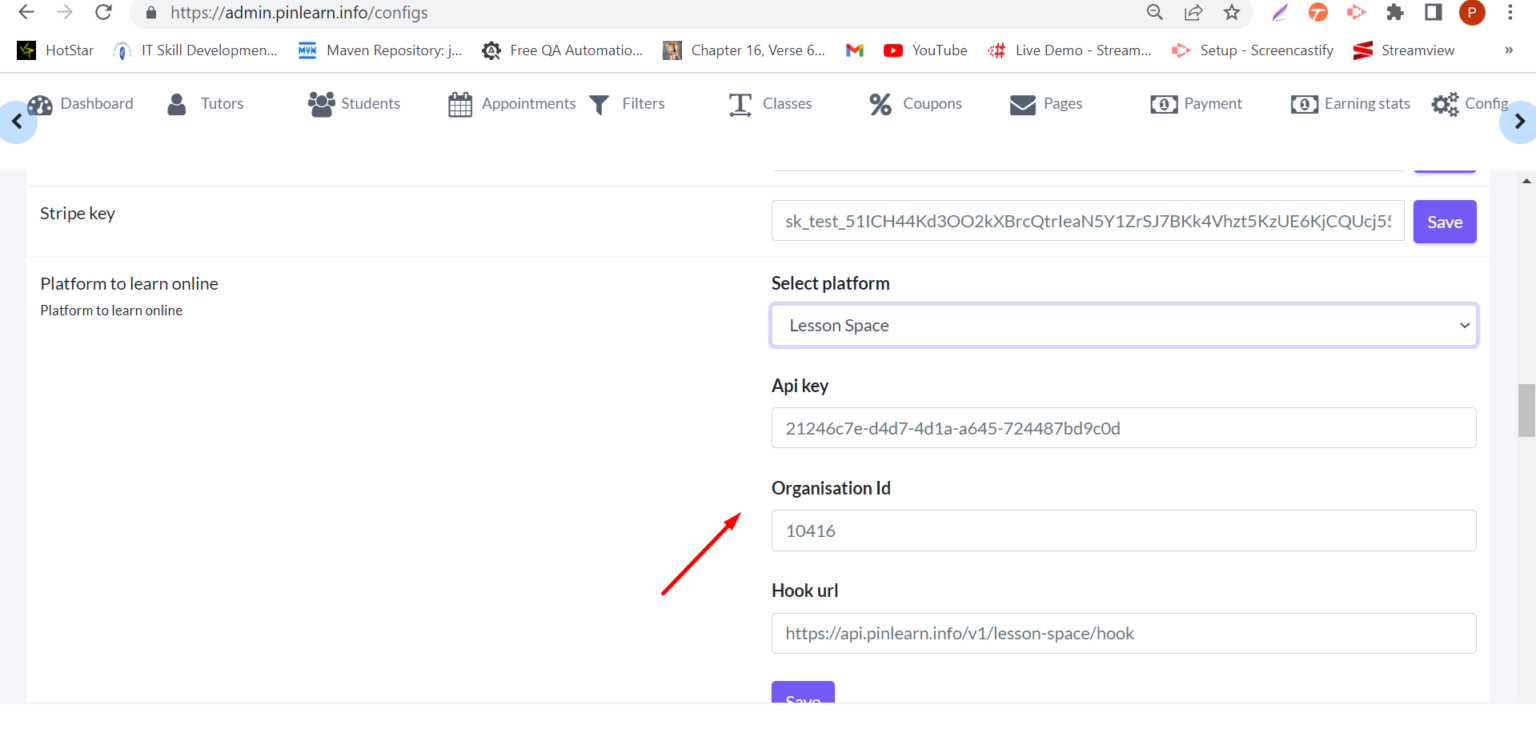The width and height of the screenshot is (1536, 729).
Task: Click inside the Api key input field
Action: pos(1123,427)
